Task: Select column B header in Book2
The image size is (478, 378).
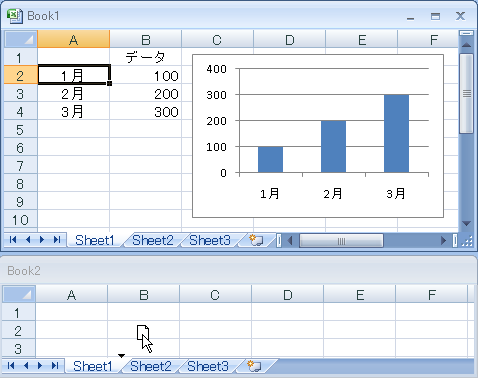Action: click(x=144, y=294)
